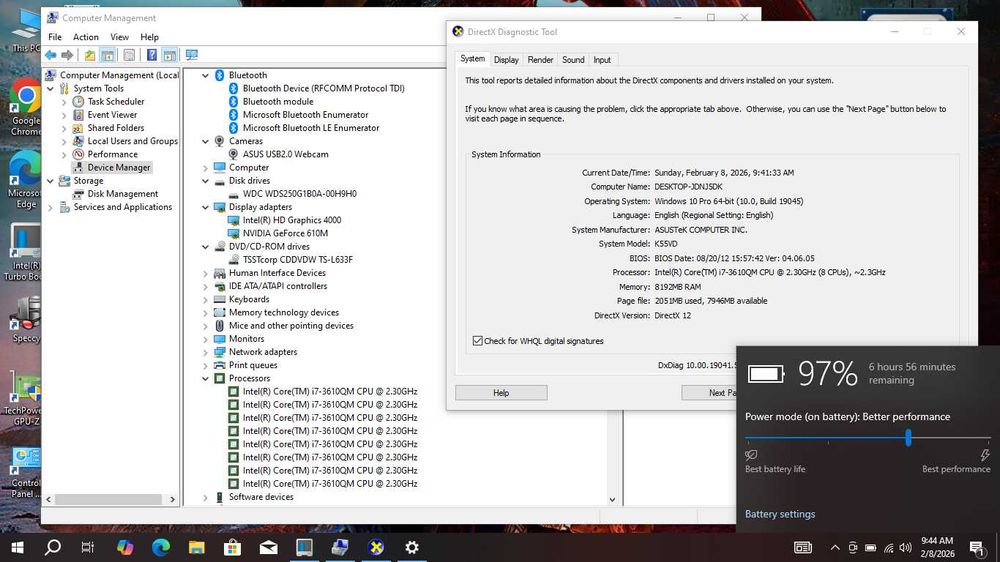This screenshot has height=562, width=1000.
Task: Open the Action menu
Action: click(x=85, y=37)
